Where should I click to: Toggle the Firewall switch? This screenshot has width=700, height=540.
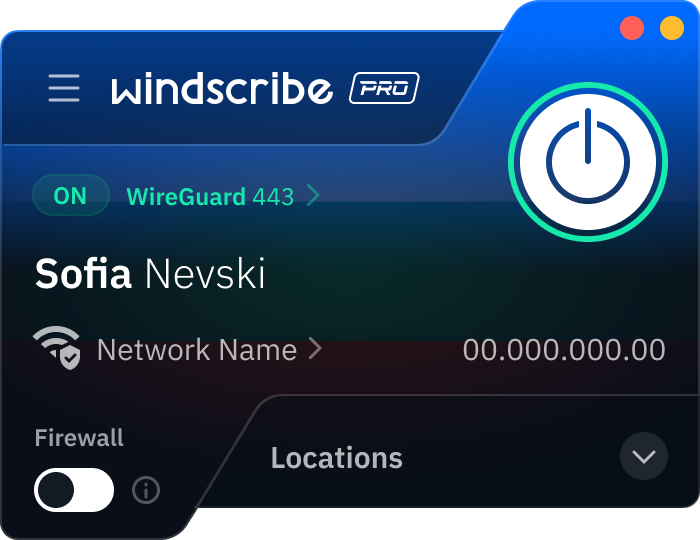pyautogui.click(x=74, y=490)
